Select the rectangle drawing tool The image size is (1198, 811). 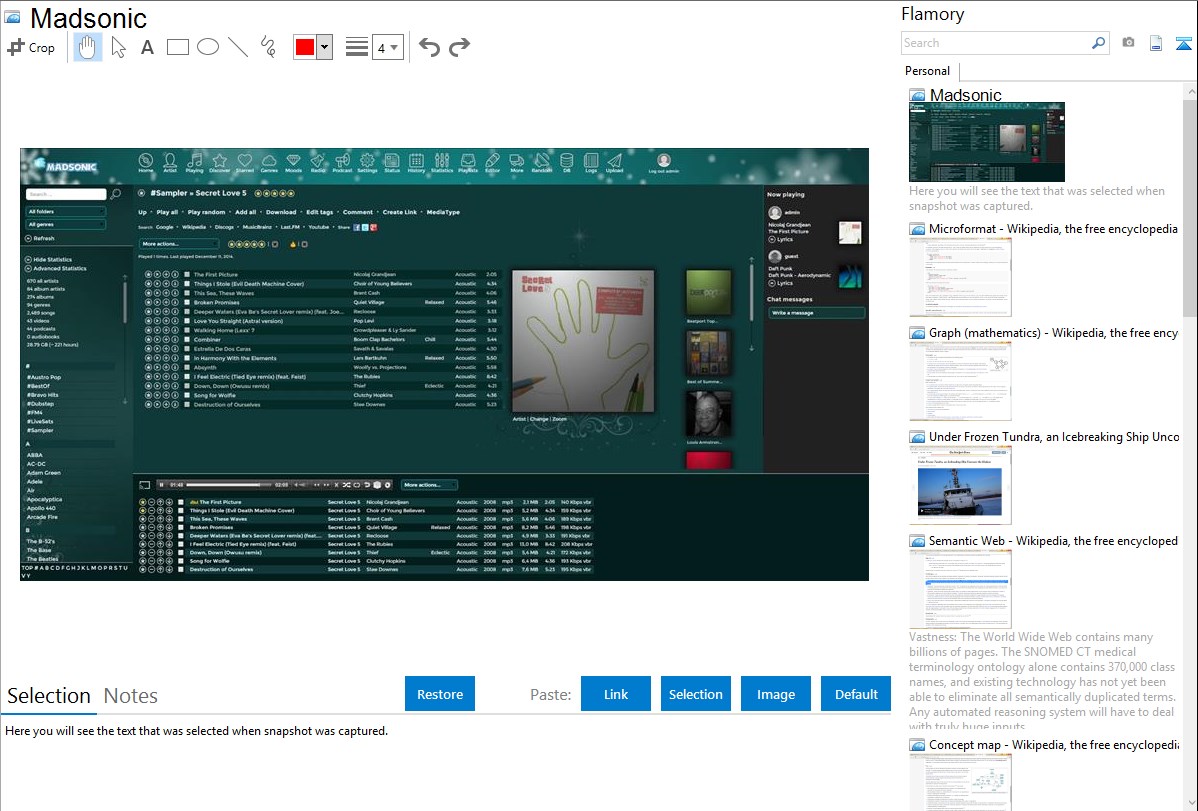(x=177, y=47)
